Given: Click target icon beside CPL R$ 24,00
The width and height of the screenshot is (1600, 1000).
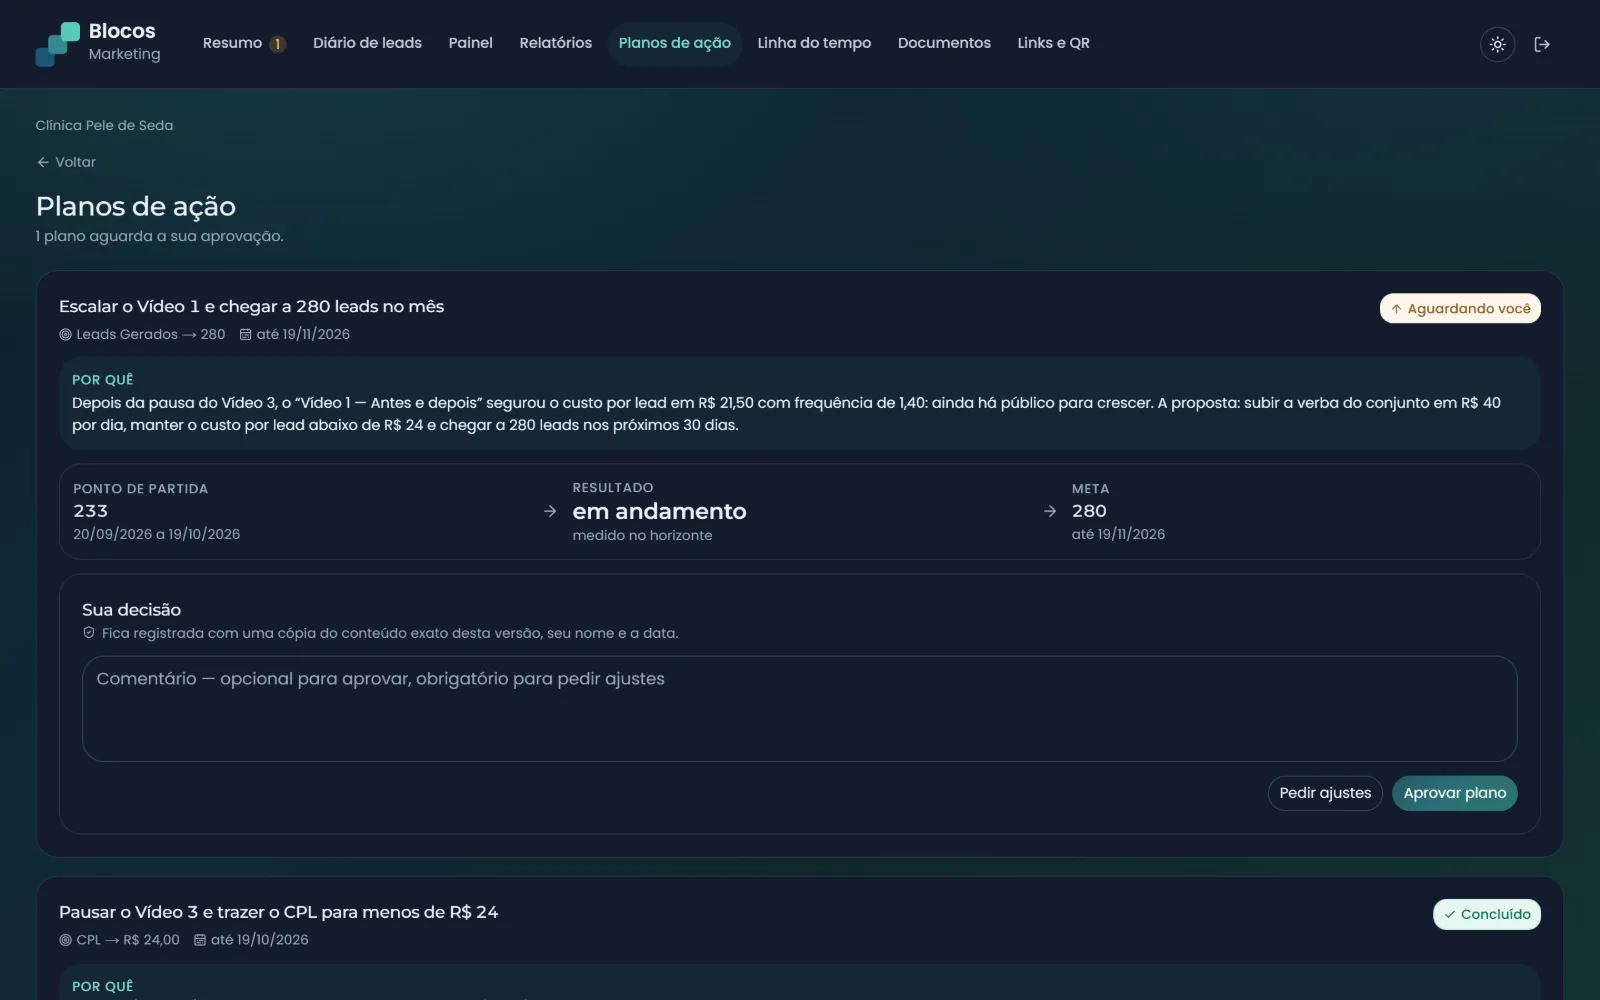Looking at the screenshot, I should point(65,940).
